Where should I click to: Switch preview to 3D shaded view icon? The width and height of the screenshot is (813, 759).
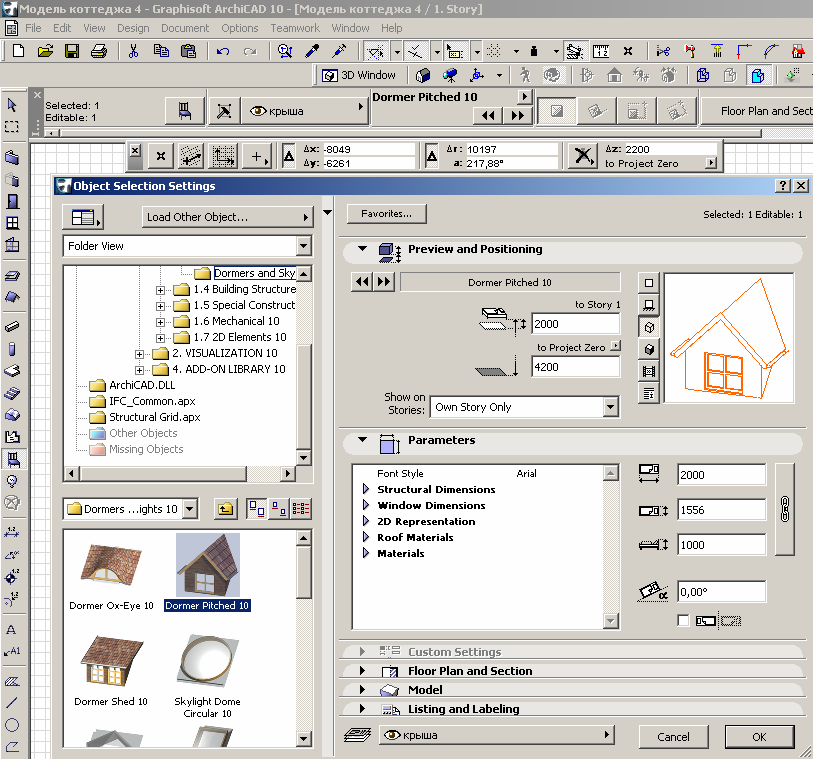coord(649,349)
